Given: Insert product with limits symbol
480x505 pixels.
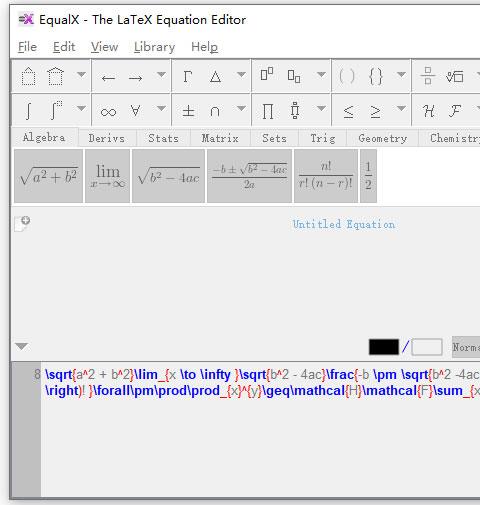Looking at the screenshot, I should (295, 111).
